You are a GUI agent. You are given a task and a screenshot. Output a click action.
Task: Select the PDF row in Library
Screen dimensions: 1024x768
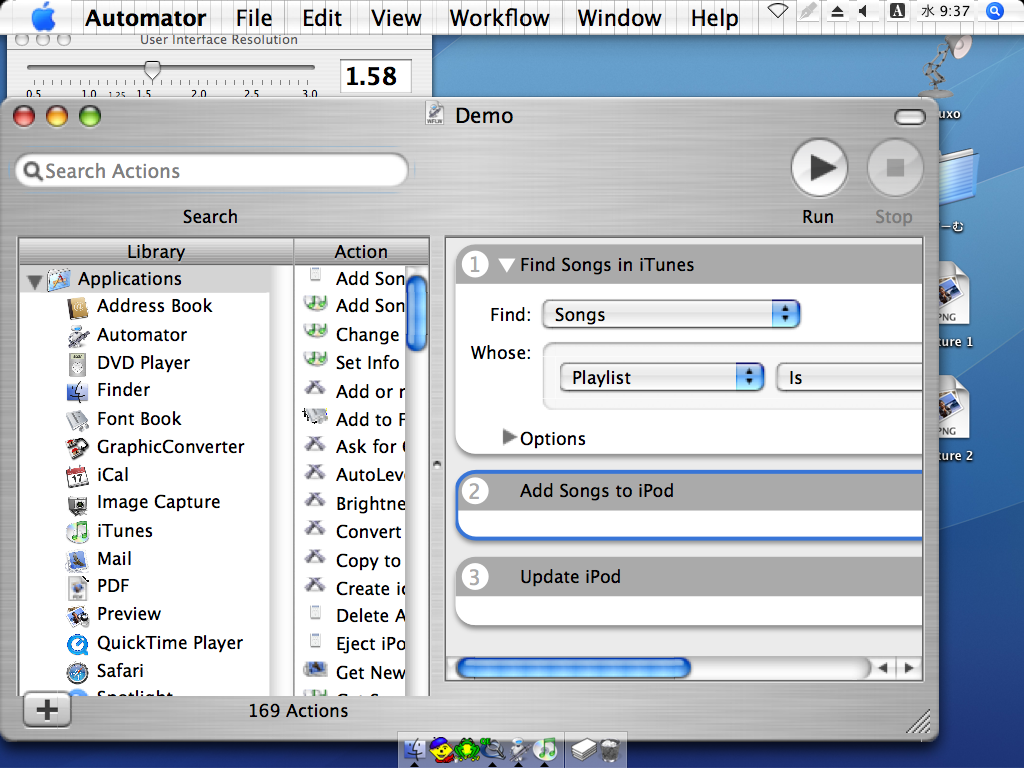pyautogui.click(x=144, y=587)
